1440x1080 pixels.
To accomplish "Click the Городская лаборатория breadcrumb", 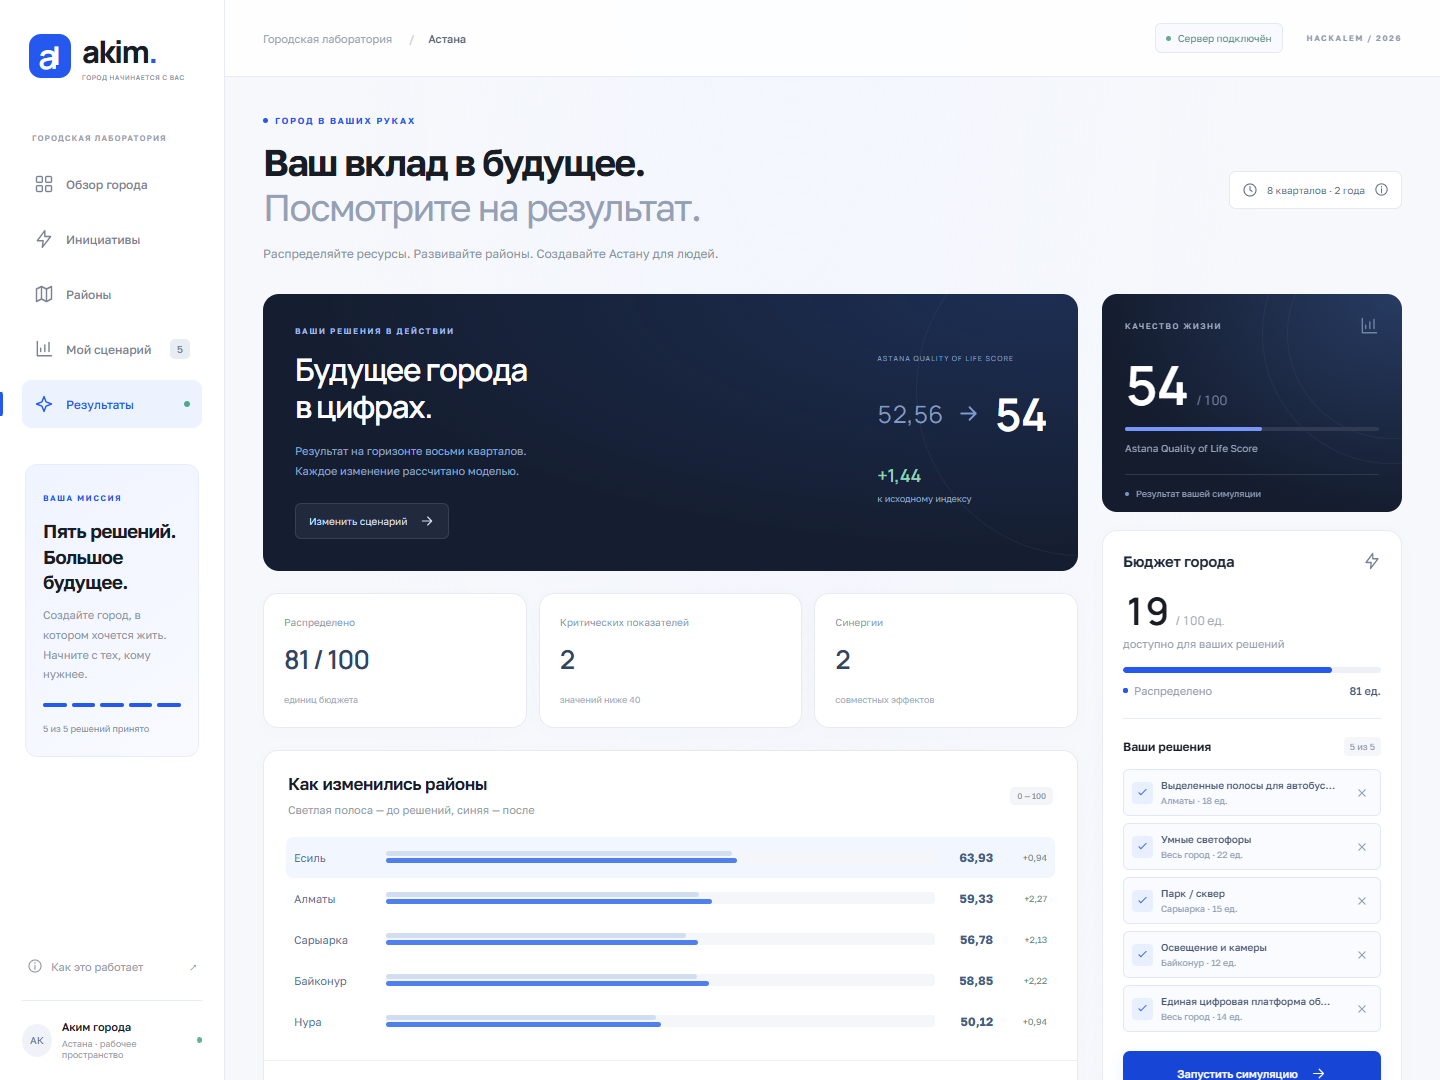I will [x=328, y=39].
